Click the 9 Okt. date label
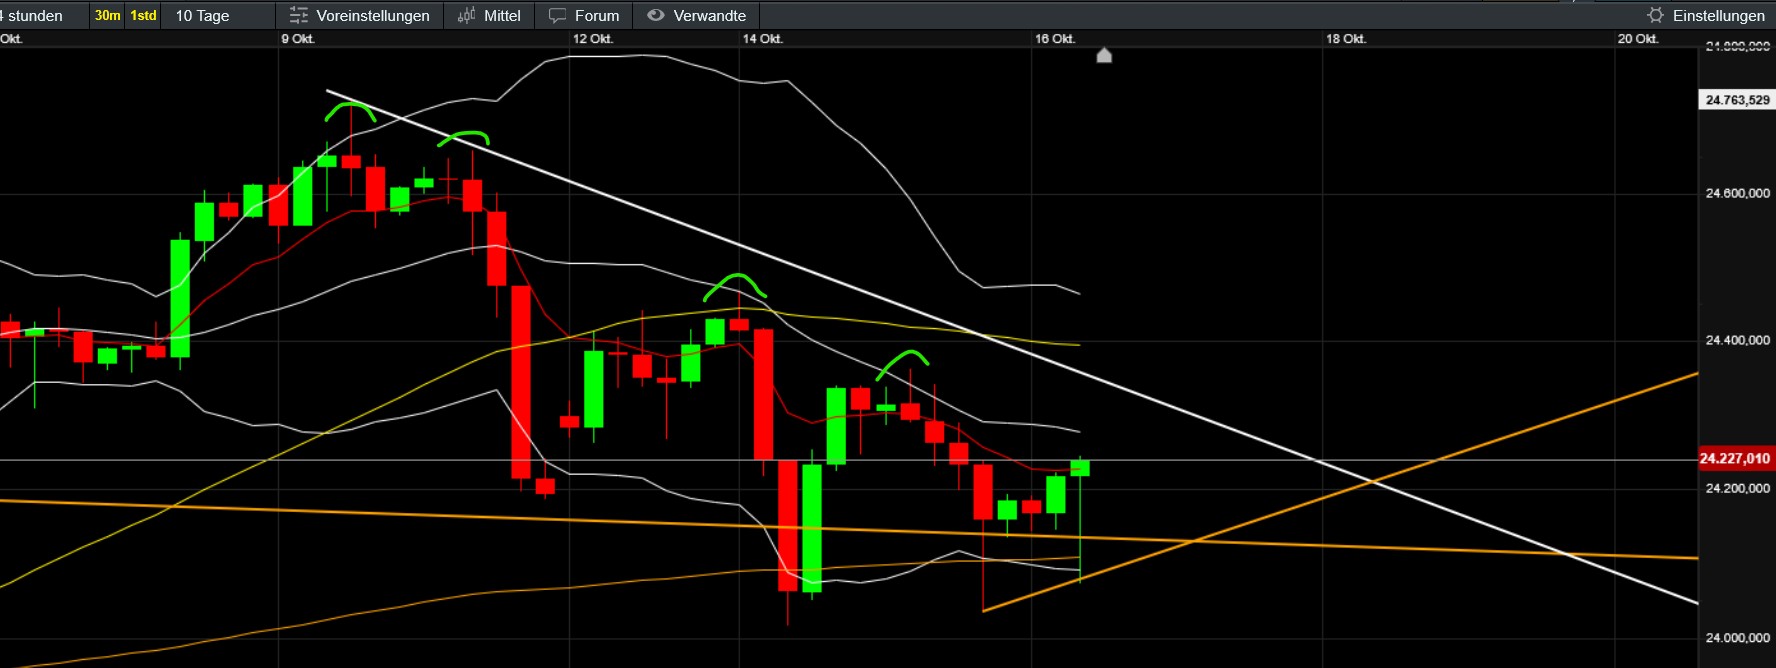This screenshot has width=1776, height=668. (x=298, y=39)
